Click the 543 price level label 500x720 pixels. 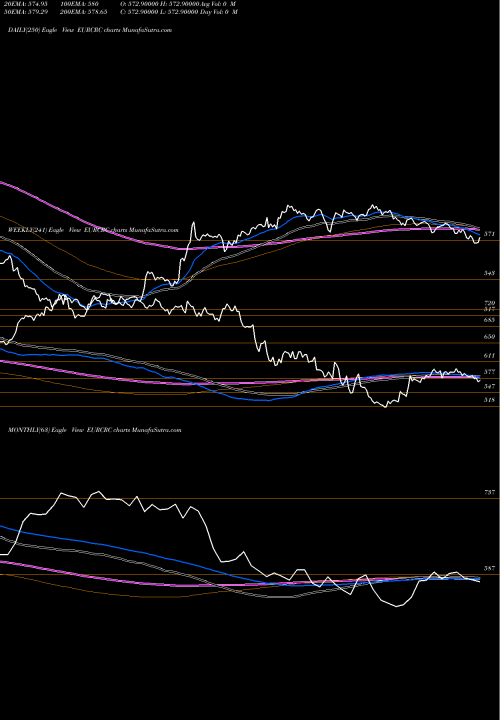pyautogui.click(x=489, y=273)
